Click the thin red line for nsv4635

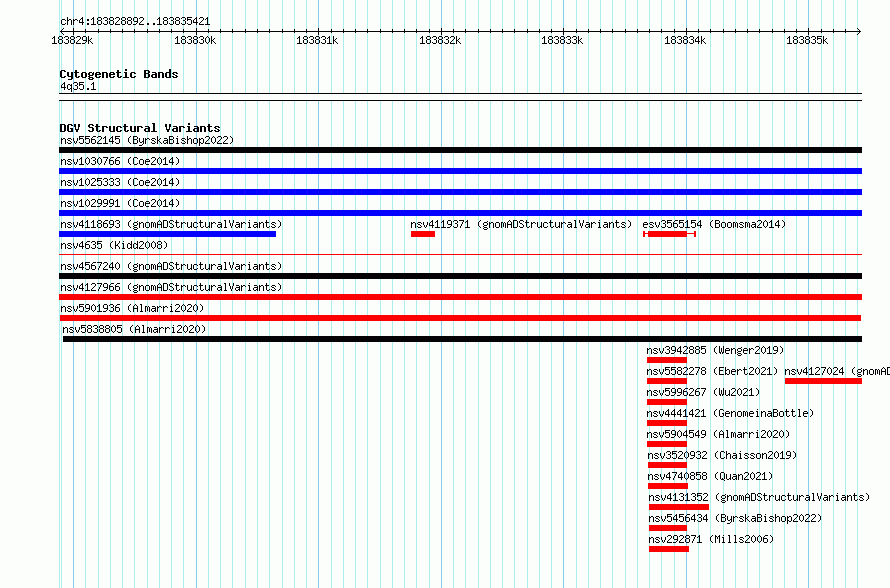460,255
